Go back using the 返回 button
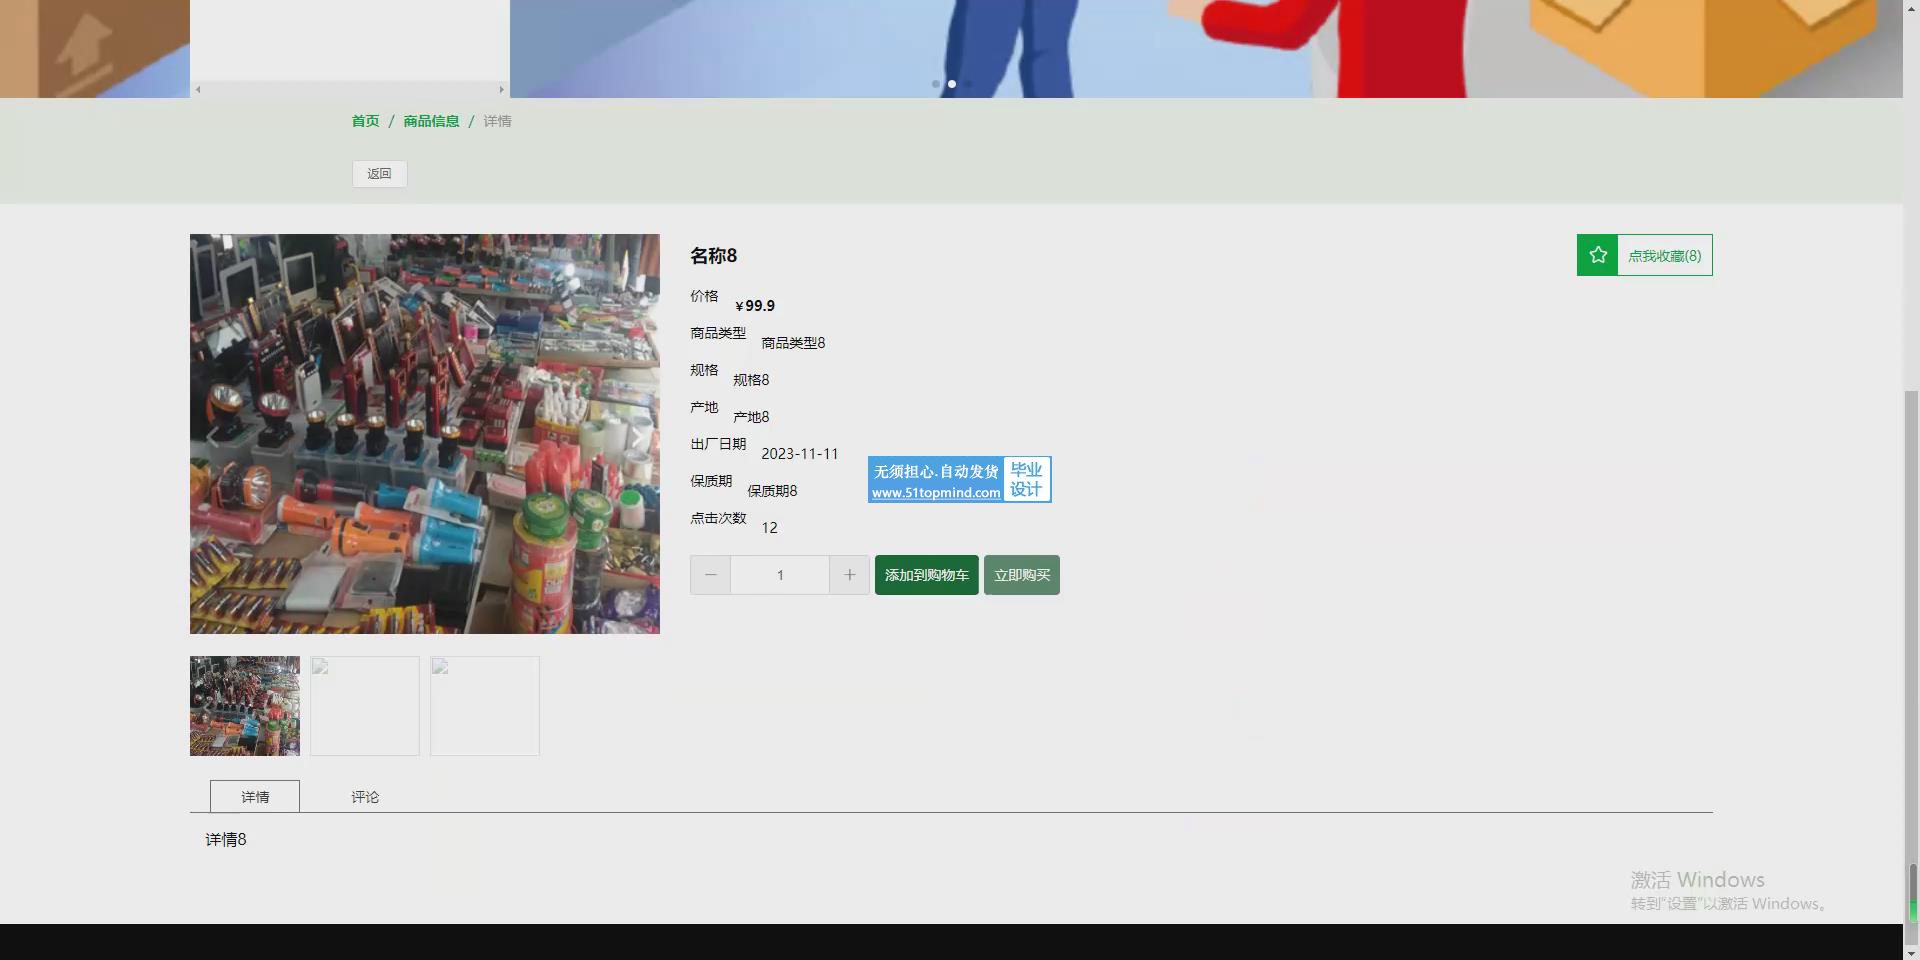1920x960 pixels. tap(379, 174)
